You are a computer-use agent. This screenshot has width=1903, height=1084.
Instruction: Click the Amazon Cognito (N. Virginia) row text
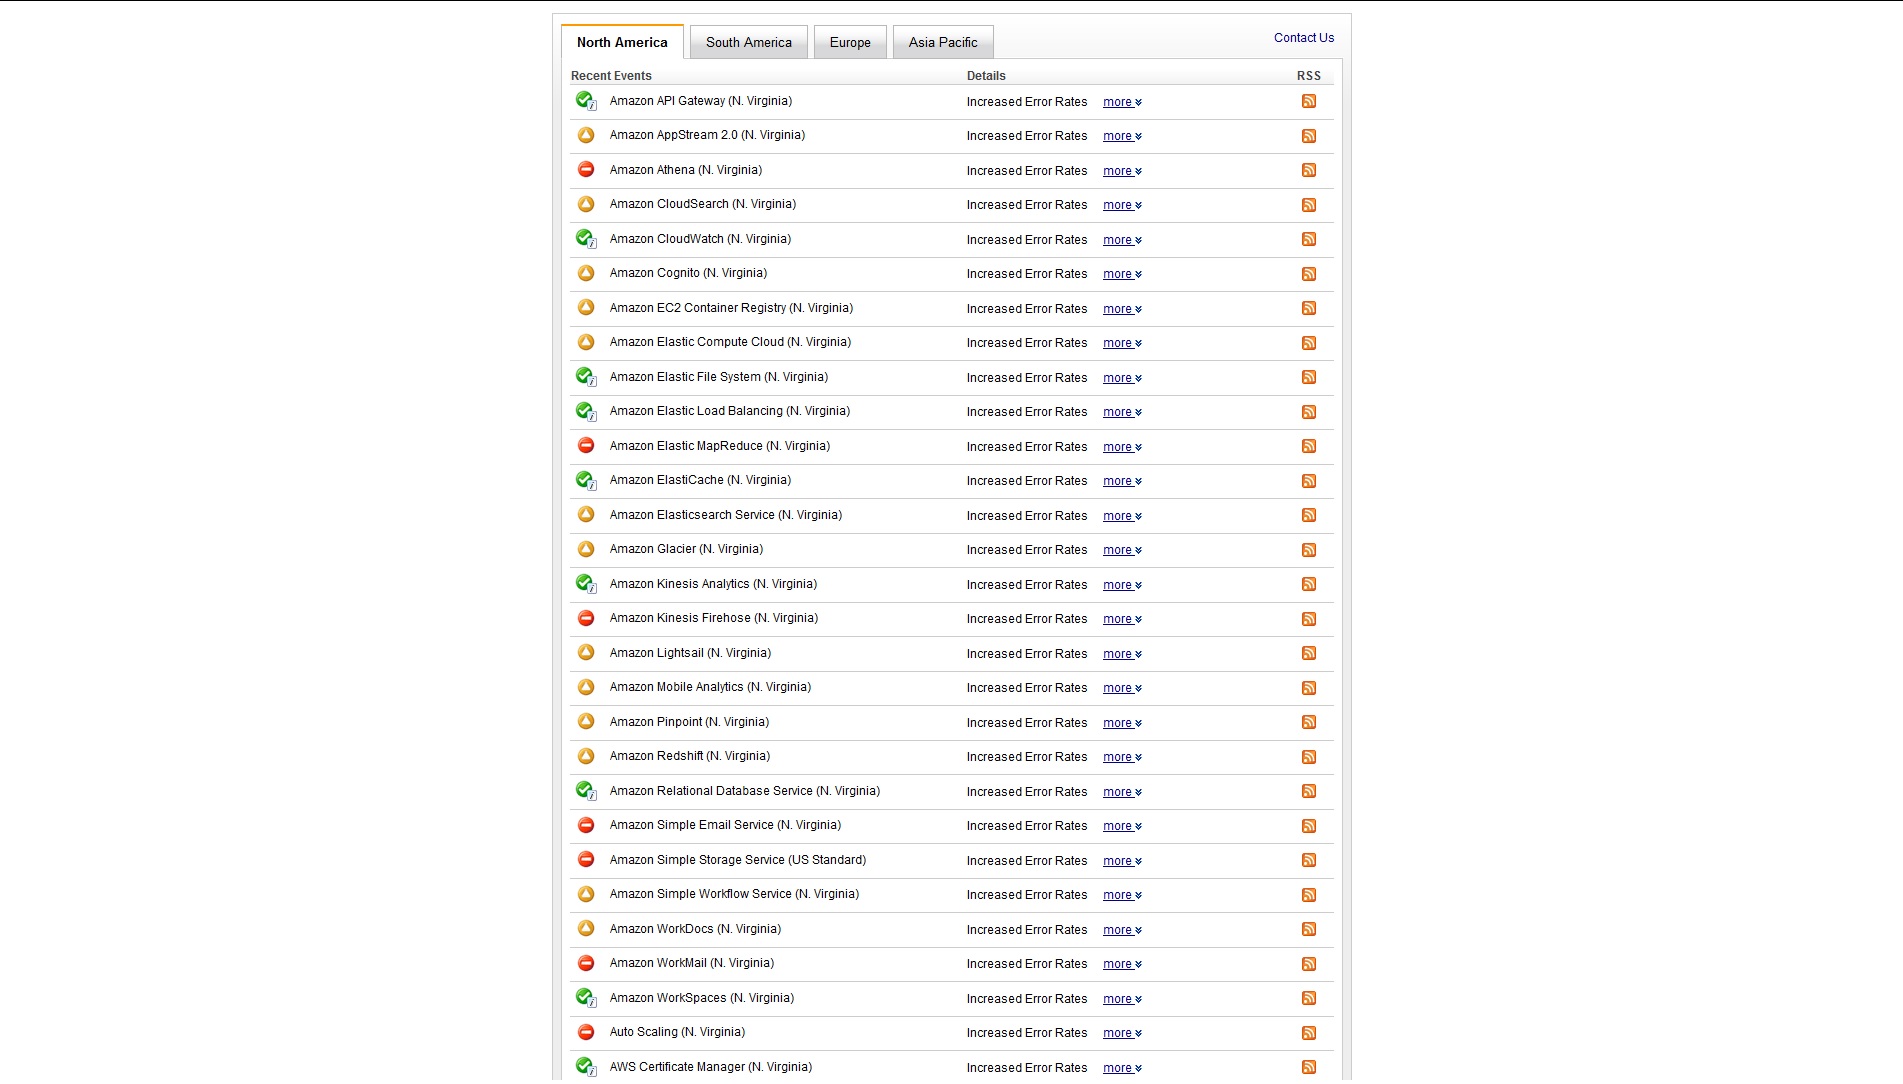(x=688, y=273)
